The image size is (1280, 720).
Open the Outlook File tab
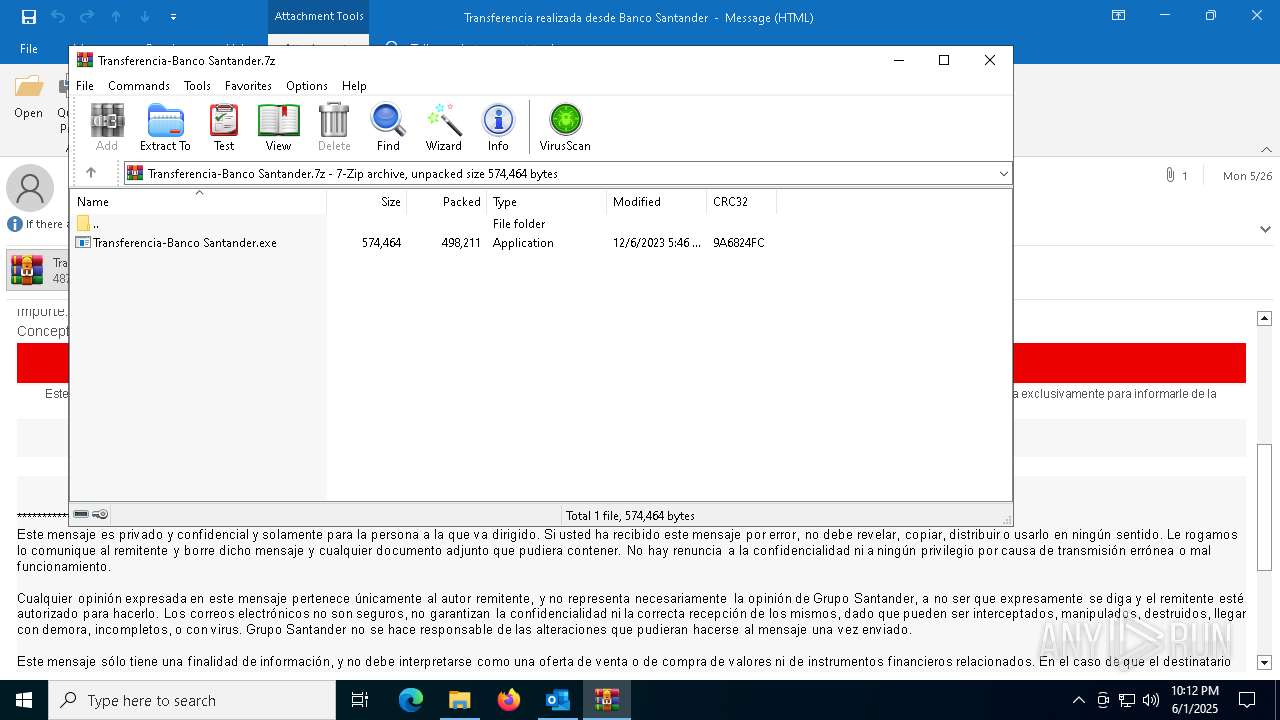(29, 49)
